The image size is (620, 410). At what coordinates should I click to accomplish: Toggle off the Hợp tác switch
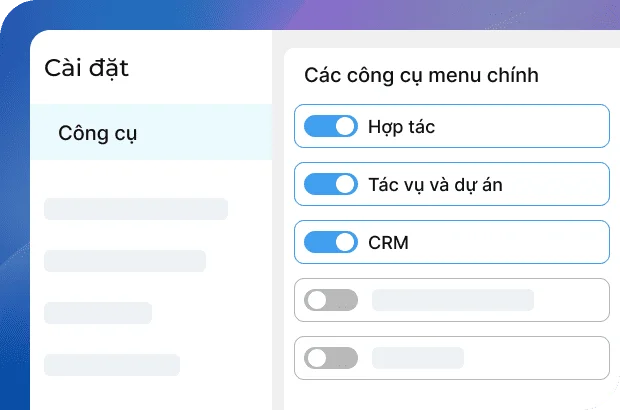[330, 126]
